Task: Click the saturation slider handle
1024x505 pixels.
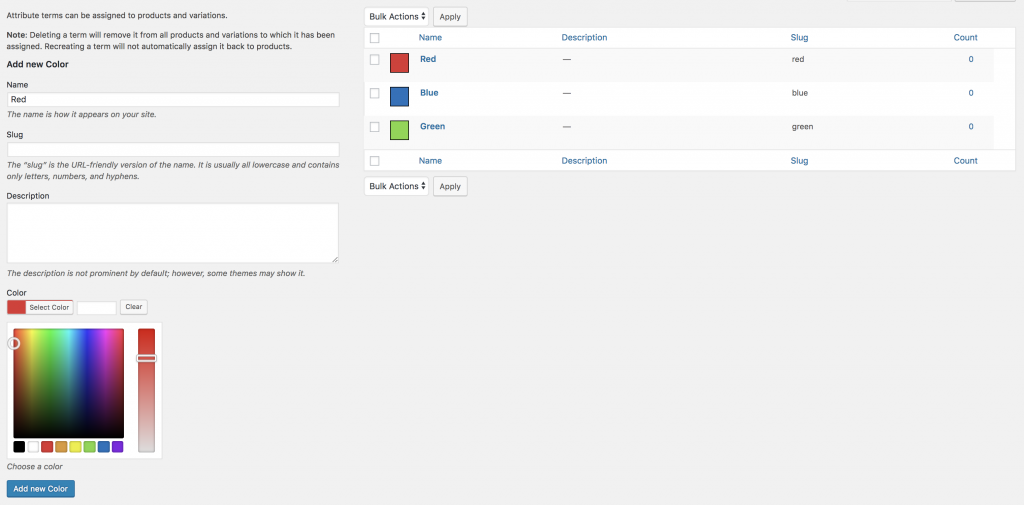Action: click(146, 358)
